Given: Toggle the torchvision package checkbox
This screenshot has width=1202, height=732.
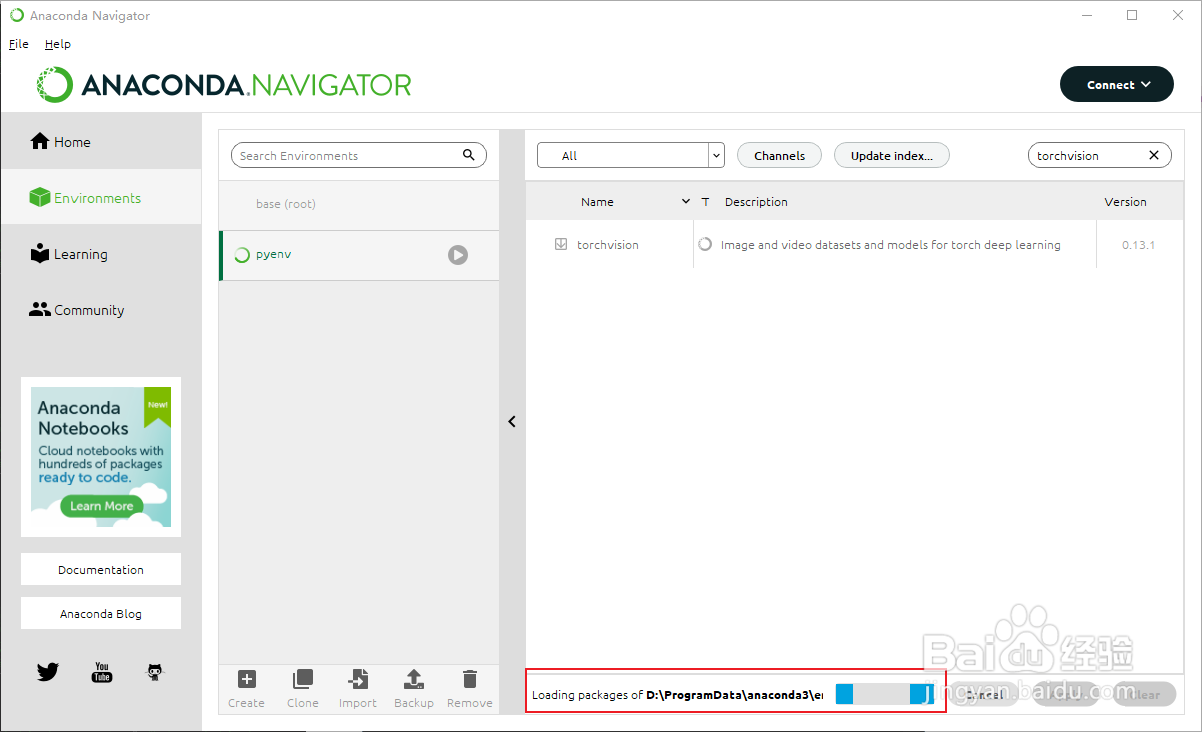Looking at the screenshot, I should coord(561,244).
